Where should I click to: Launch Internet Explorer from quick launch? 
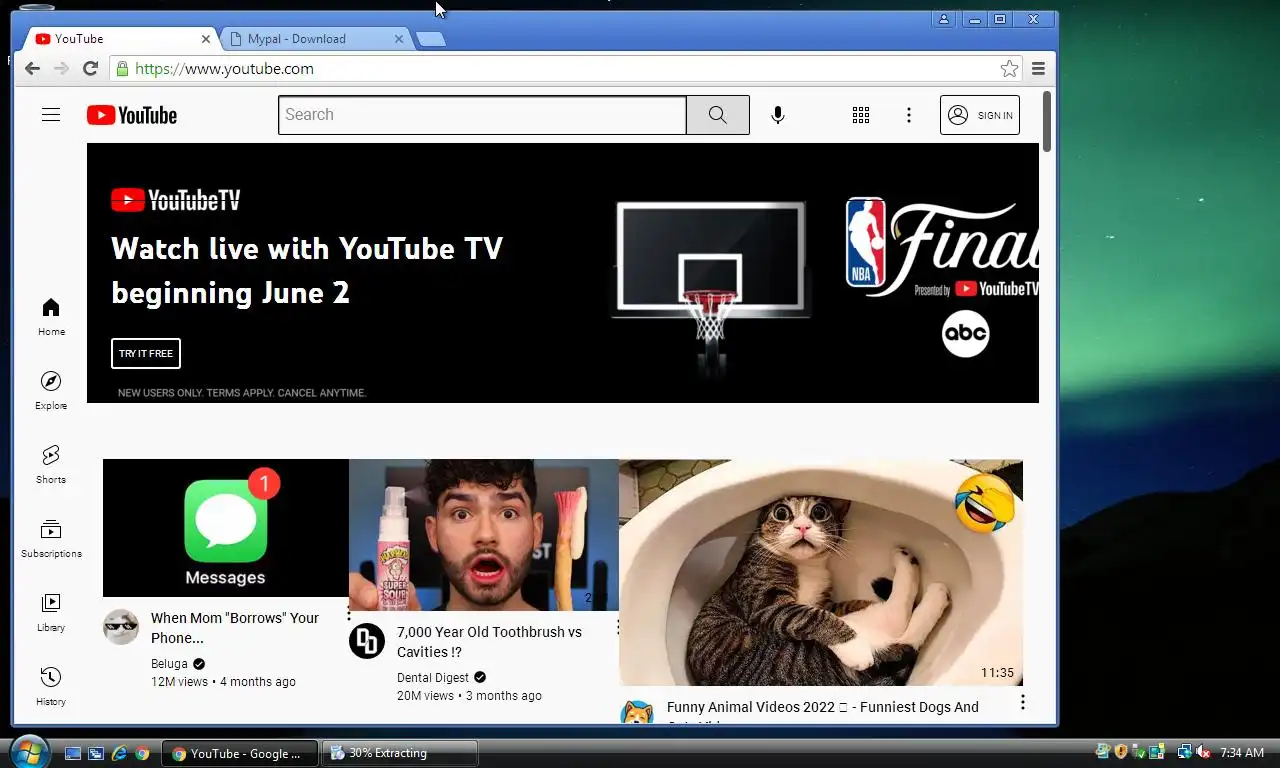coord(119,753)
